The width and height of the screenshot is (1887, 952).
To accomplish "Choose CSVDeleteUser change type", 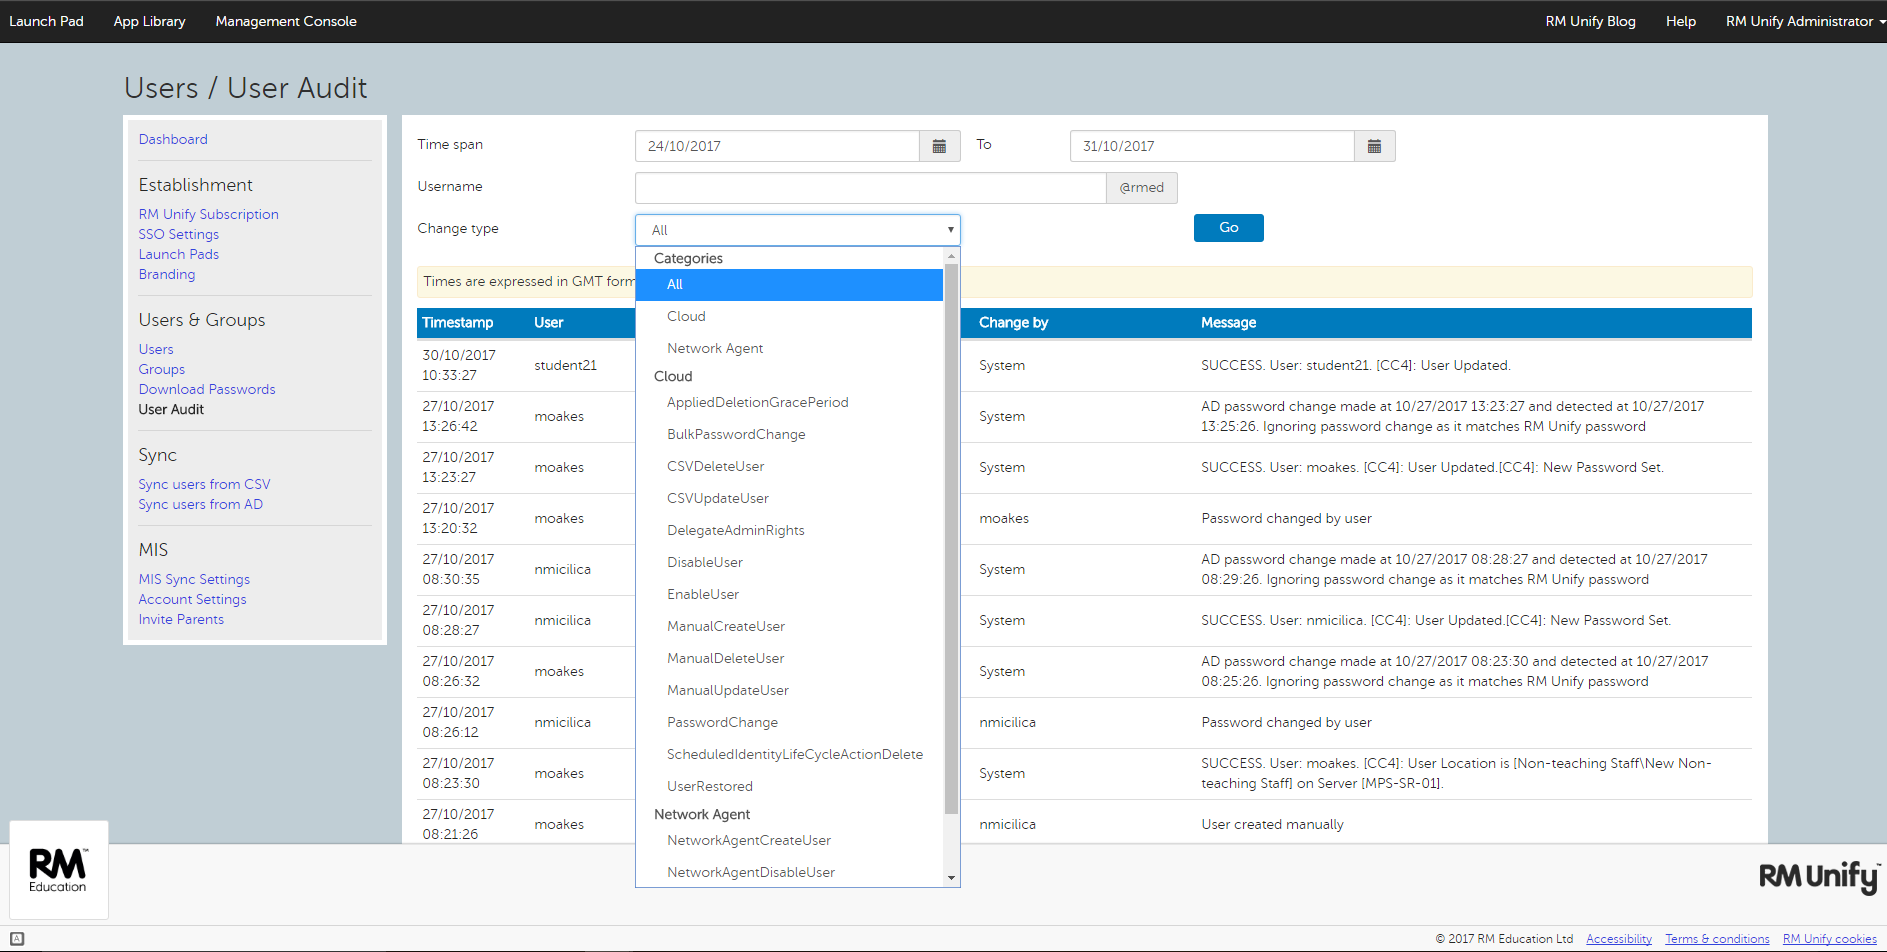I will point(789,467).
